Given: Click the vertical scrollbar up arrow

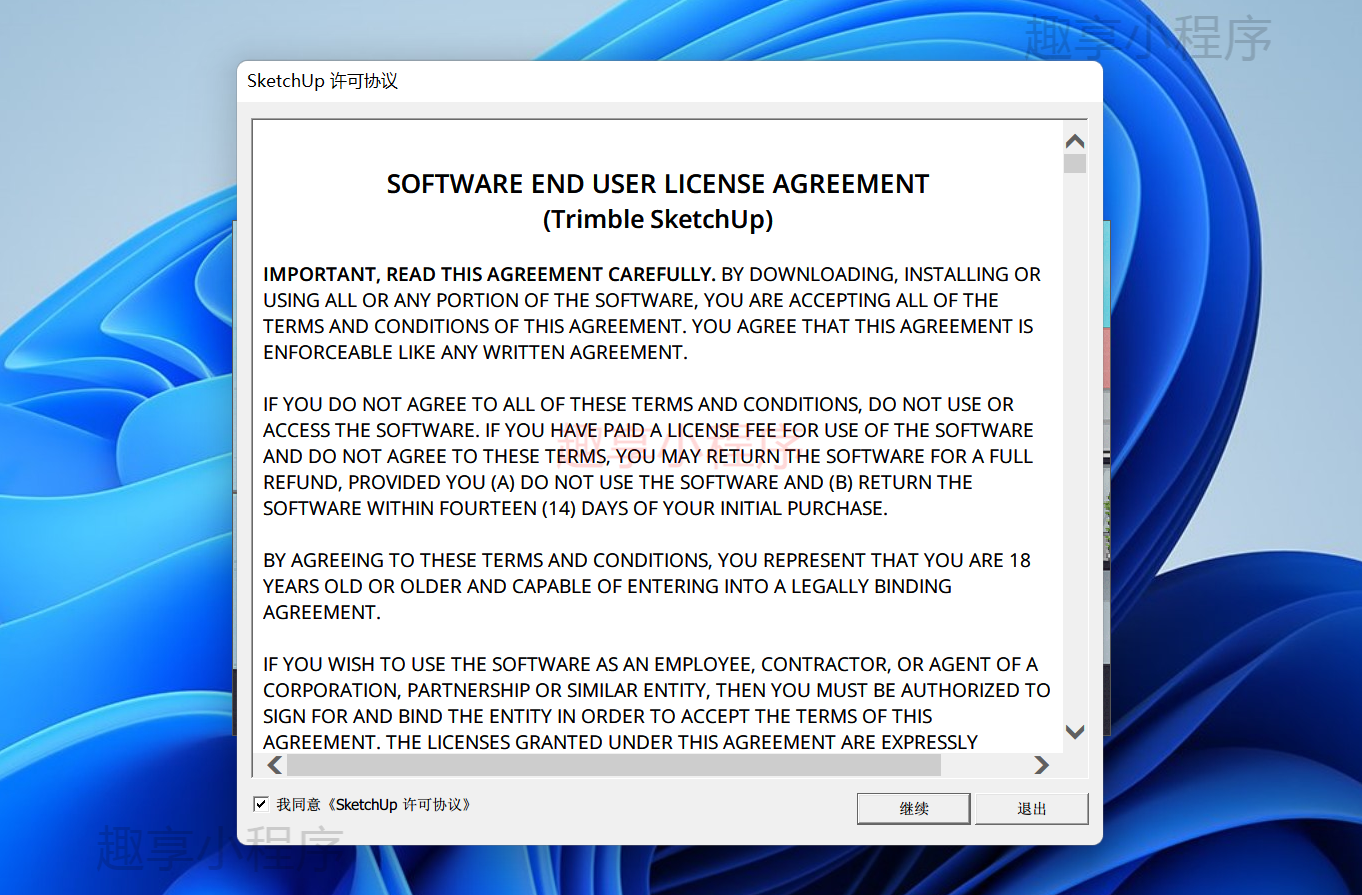Looking at the screenshot, I should point(1075,142).
